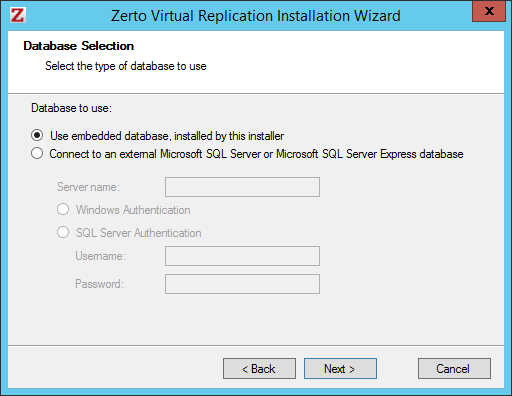Screen dimensions: 512x396
Task: Go to the previous step with Back
Action: [x=259, y=369]
